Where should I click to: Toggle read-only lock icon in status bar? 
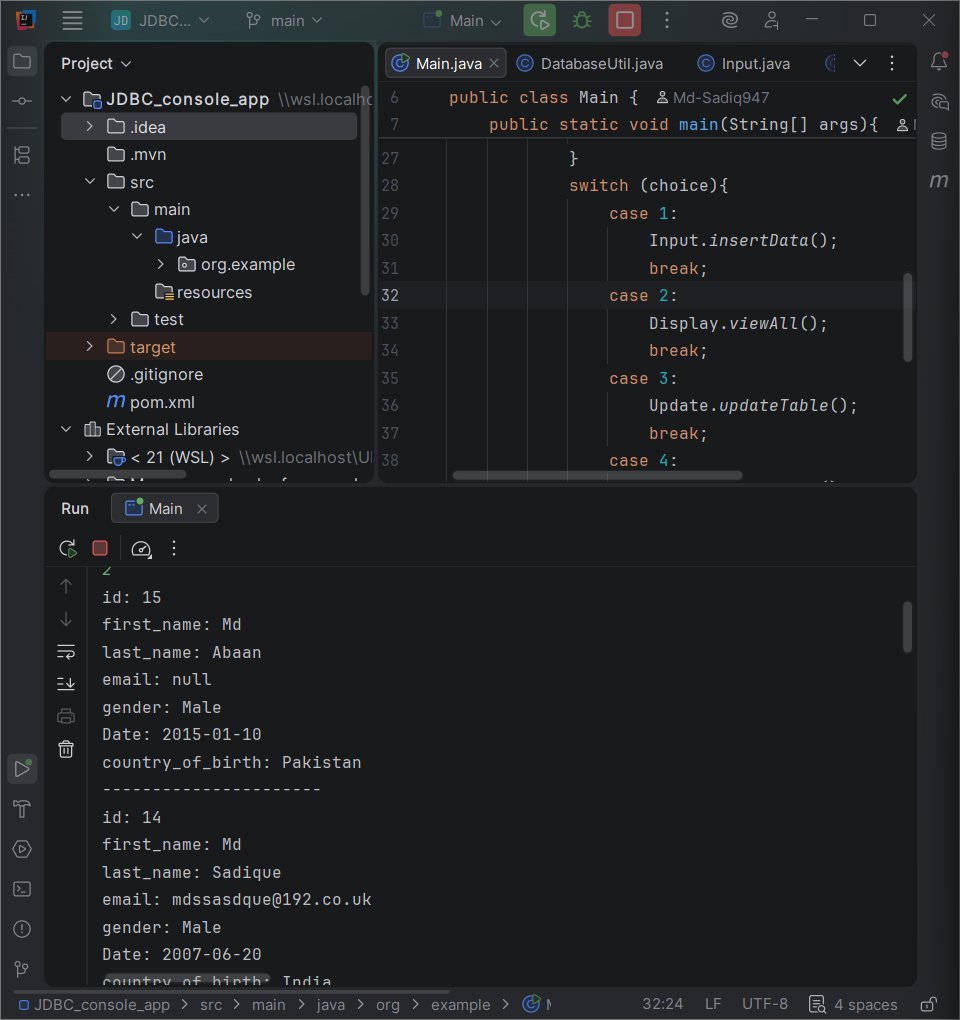coord(929,1004)
